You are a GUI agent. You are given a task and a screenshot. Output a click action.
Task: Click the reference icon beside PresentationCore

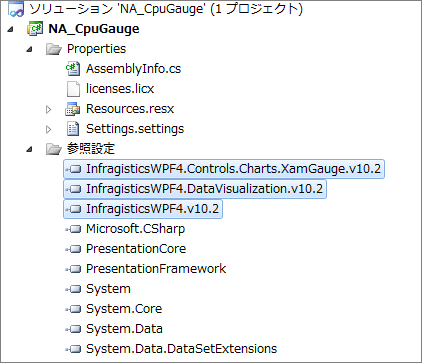click(x=73, y=249)
